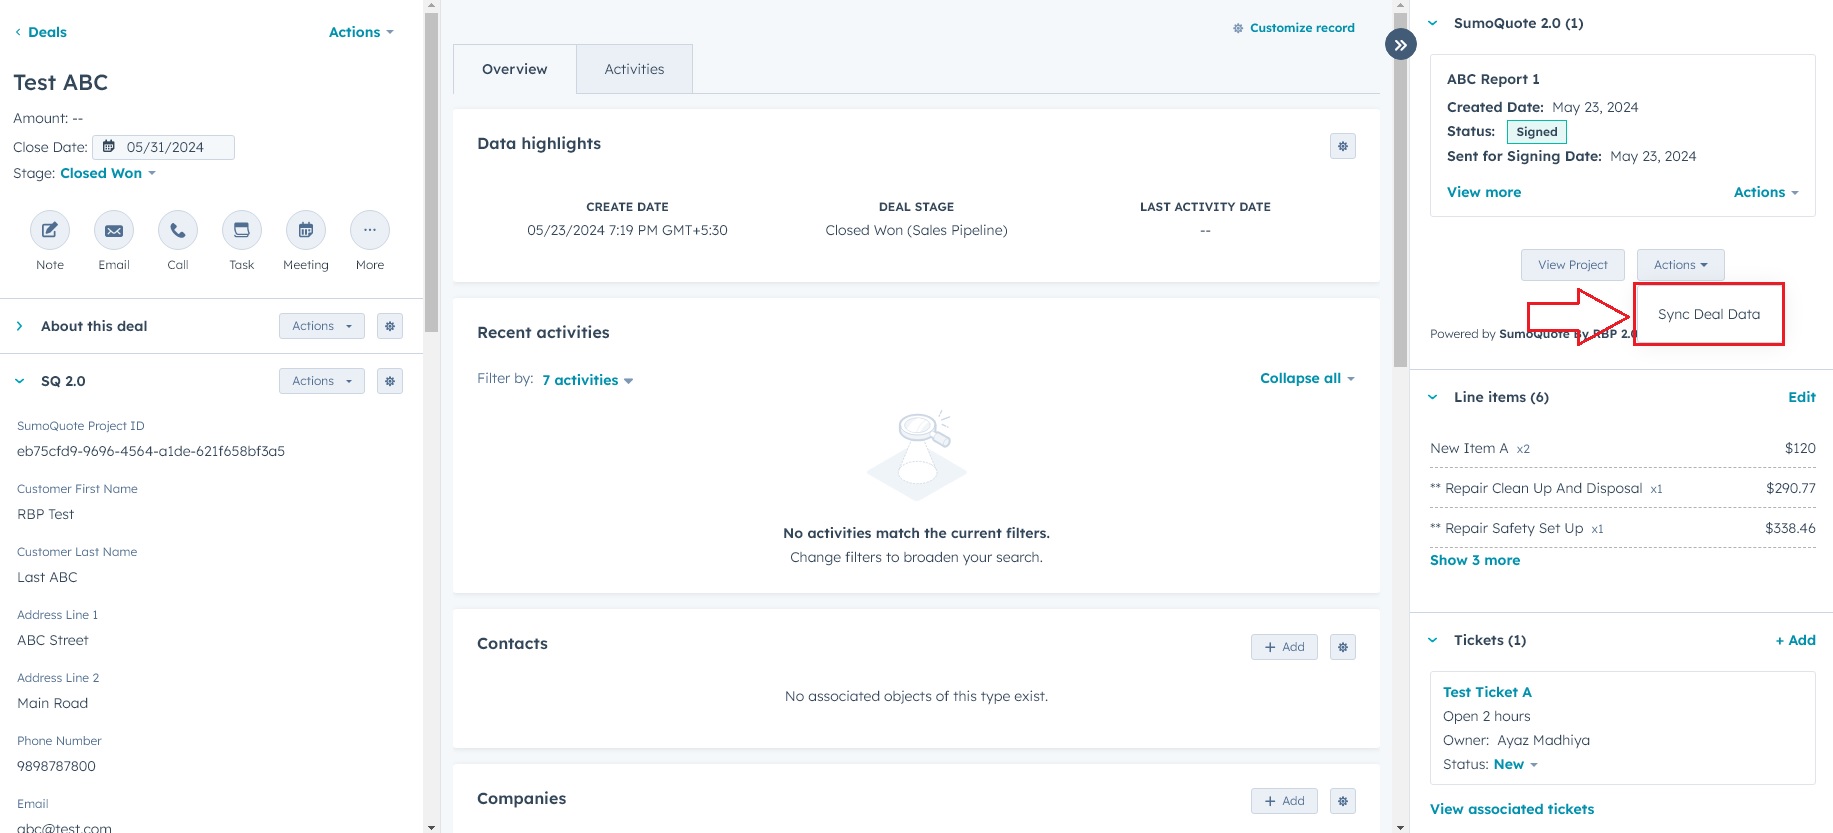Open the 7 activities filter dropdown

[588, 380]
